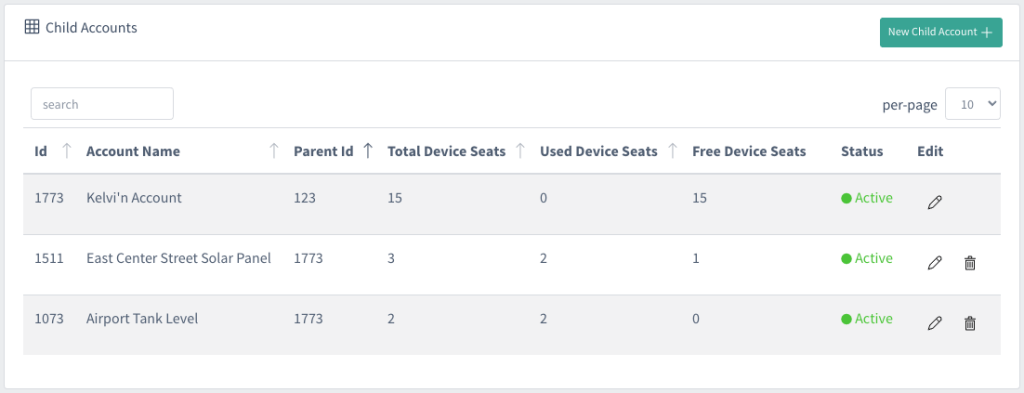1024x393 pixels.
Task: Sort table by Id arrow
Action: [x=66, y=151]
